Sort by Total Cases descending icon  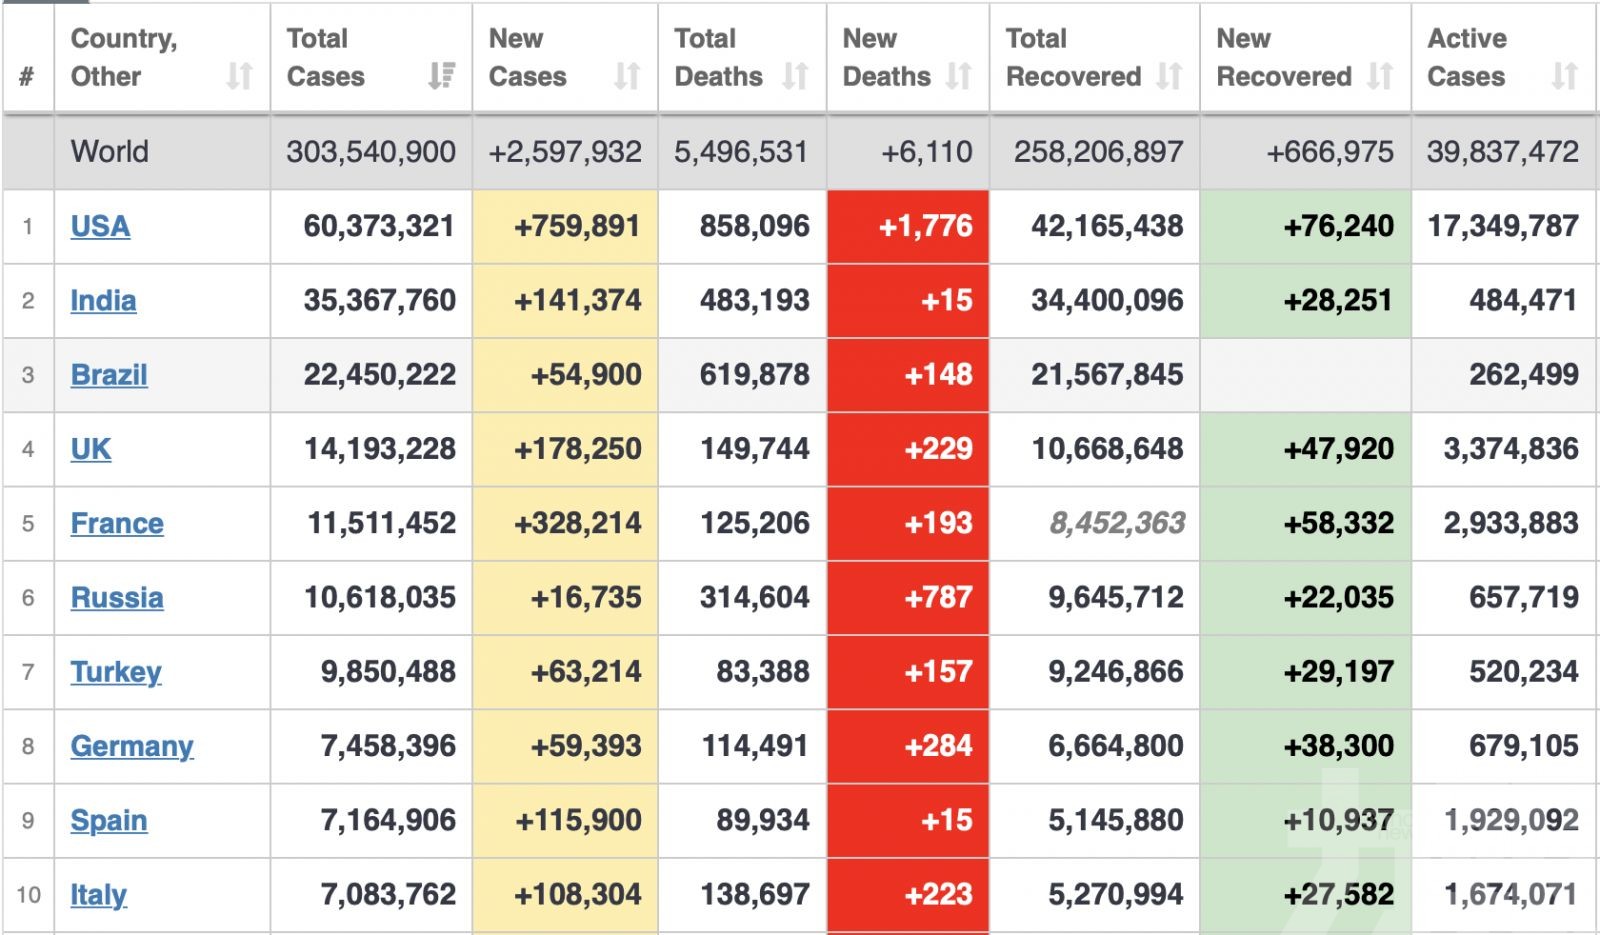(441, 76)
